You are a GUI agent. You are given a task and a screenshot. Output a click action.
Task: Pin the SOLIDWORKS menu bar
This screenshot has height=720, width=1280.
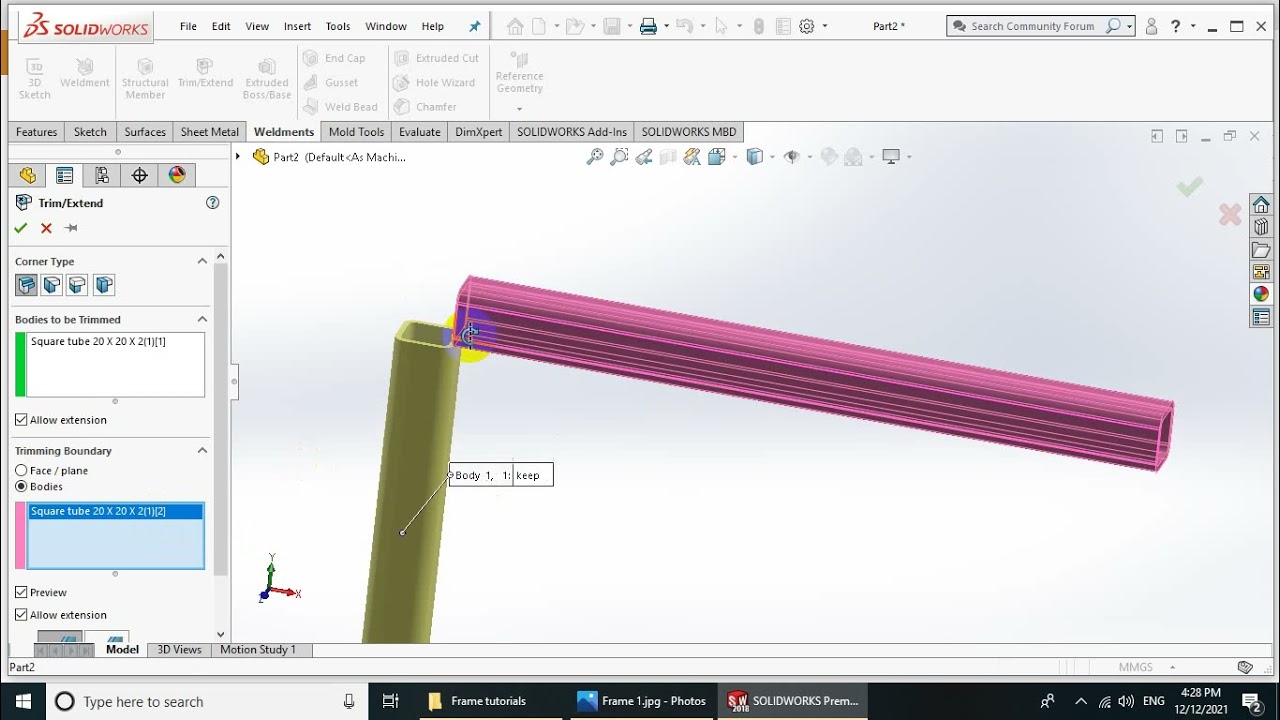tap(475, 26)
